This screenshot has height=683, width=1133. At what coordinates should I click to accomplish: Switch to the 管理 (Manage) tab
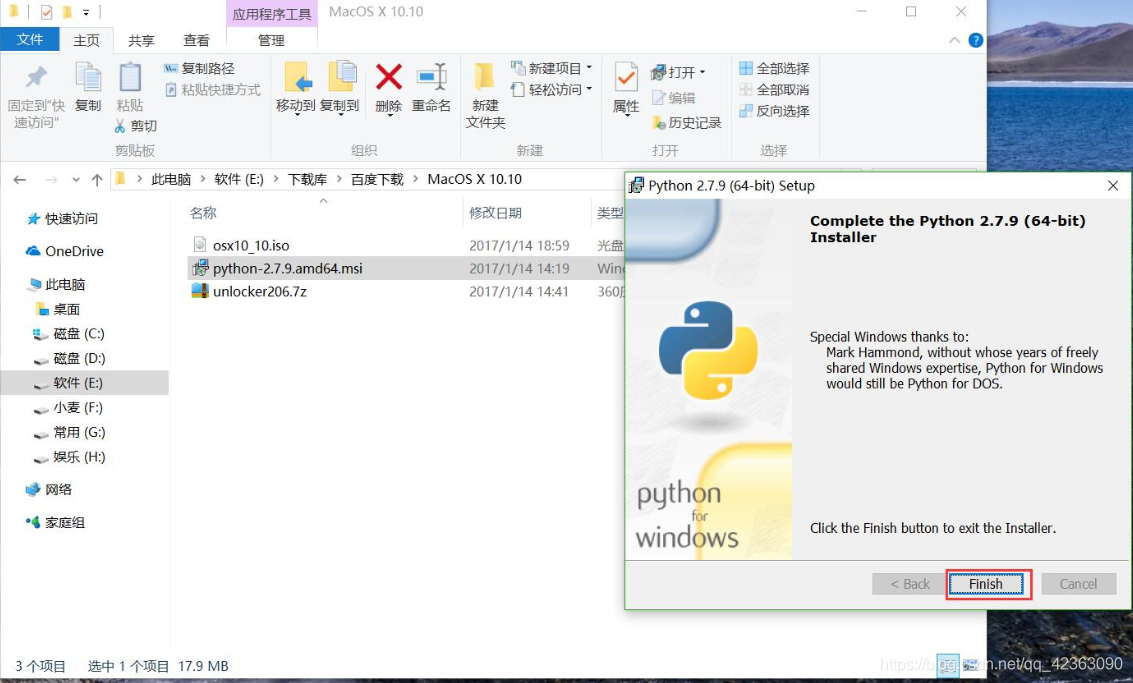point(272,40)
